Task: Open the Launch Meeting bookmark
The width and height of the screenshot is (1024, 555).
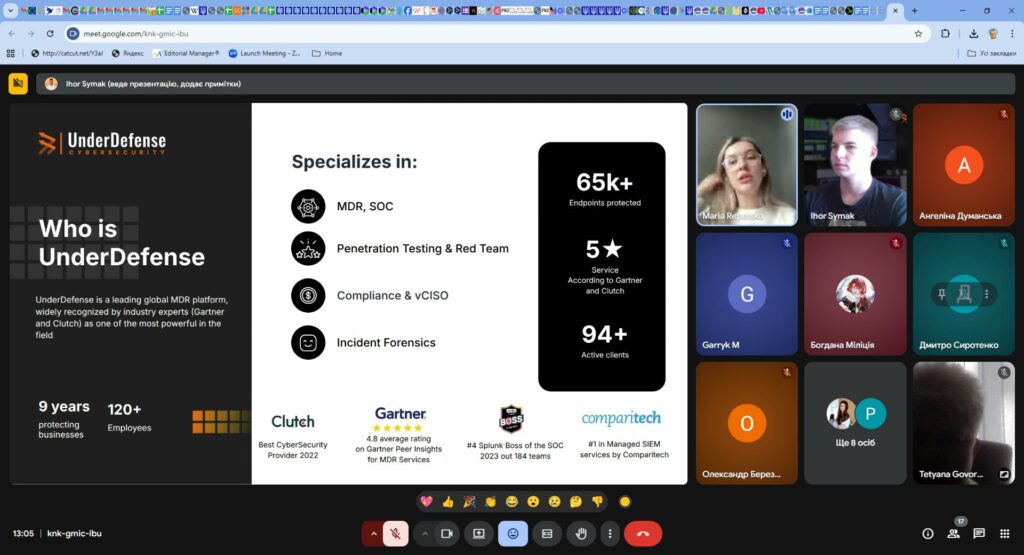Action: [x=265, y=53]
